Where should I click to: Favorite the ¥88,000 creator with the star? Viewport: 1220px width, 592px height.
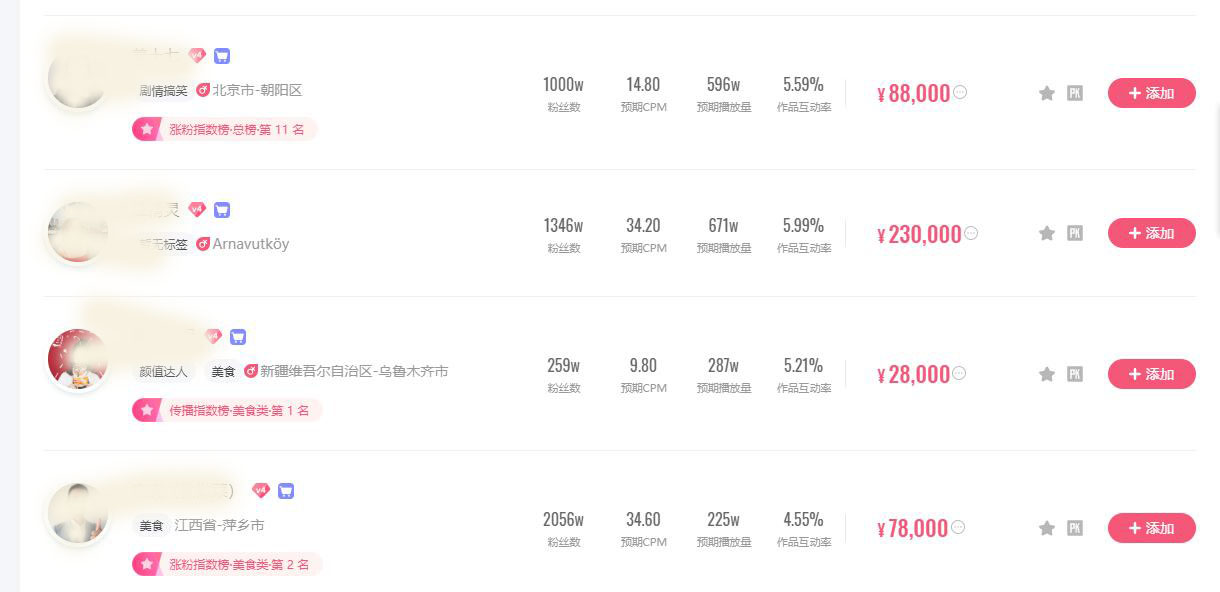(1047, 93)
